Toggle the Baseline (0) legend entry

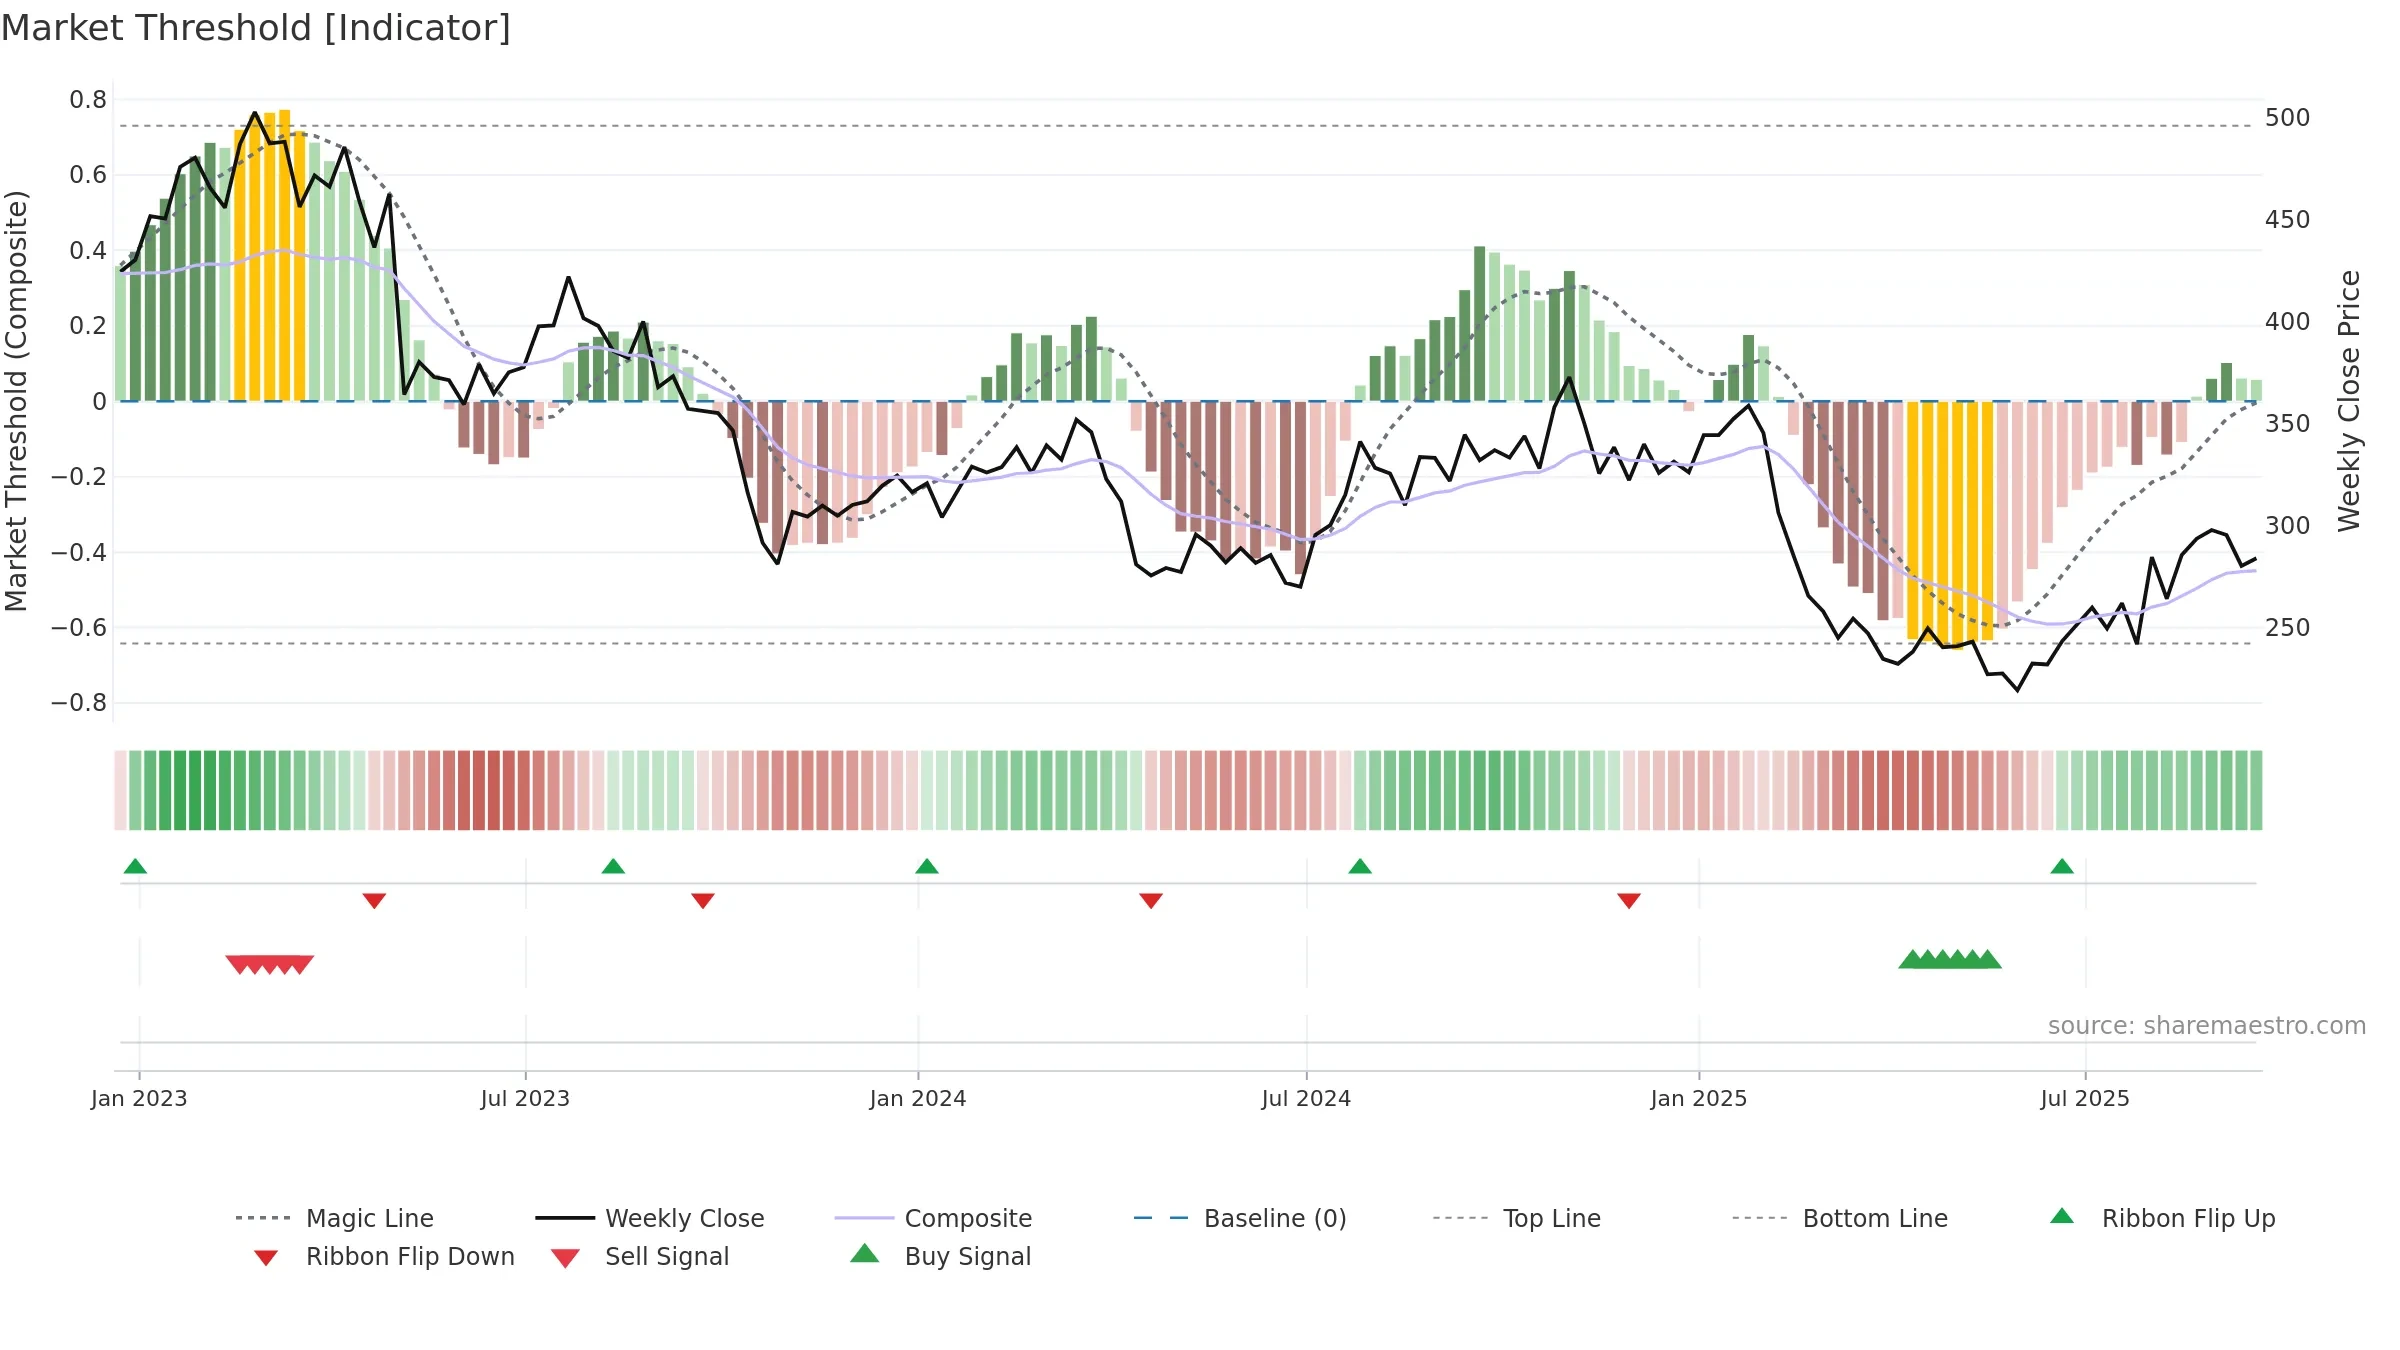(1240, 1218)
